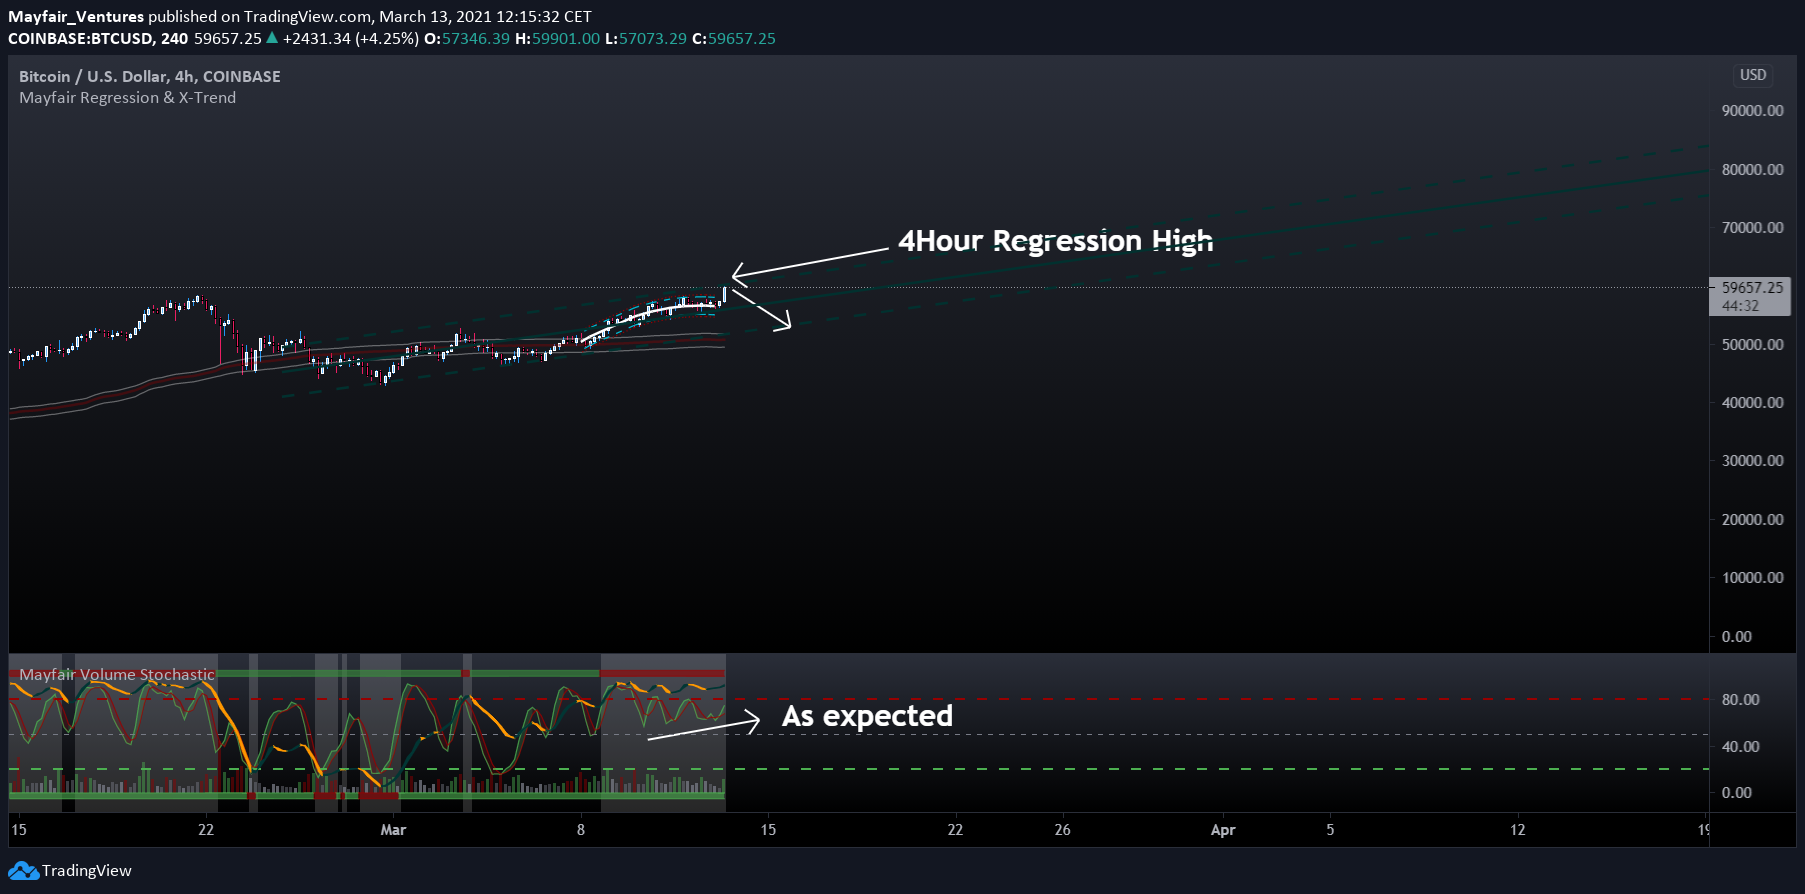
Task: Click the TradingView cloud logo icon
Action: click(23, 871)
